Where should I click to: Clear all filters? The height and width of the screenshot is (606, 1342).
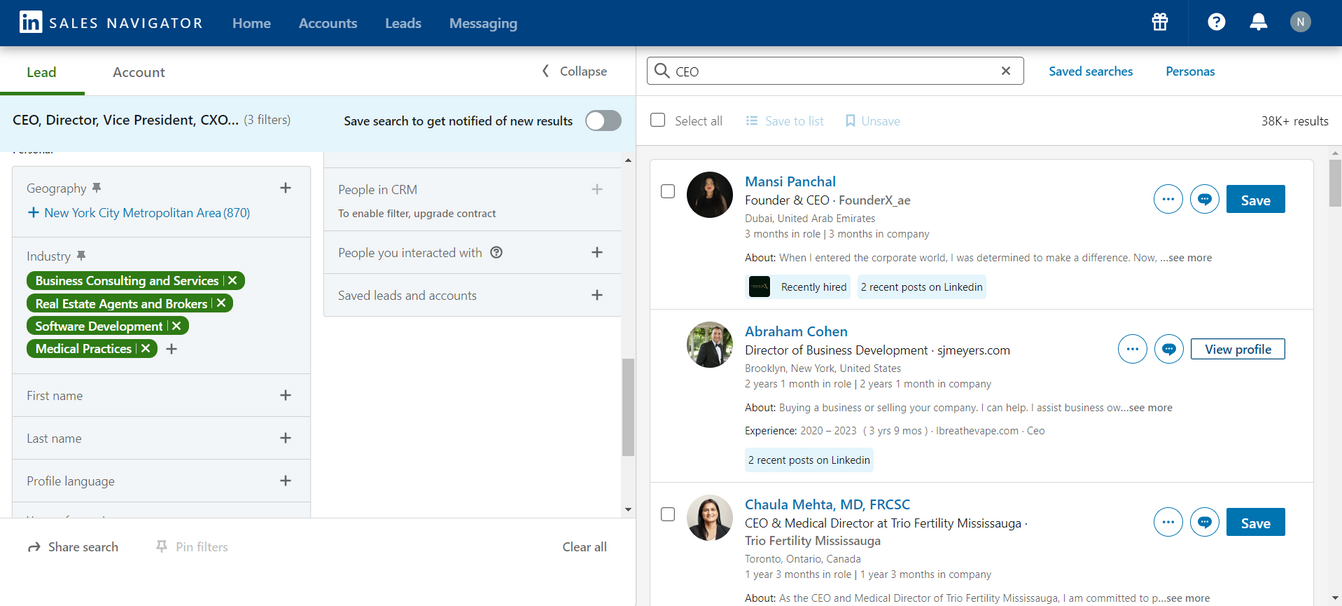[585, 547]
